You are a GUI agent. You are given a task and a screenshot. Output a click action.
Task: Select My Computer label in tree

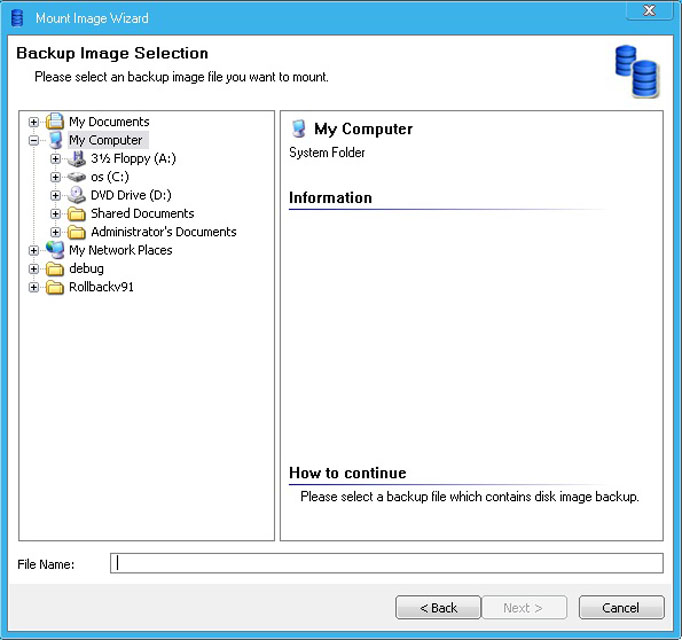coord(106,140)
